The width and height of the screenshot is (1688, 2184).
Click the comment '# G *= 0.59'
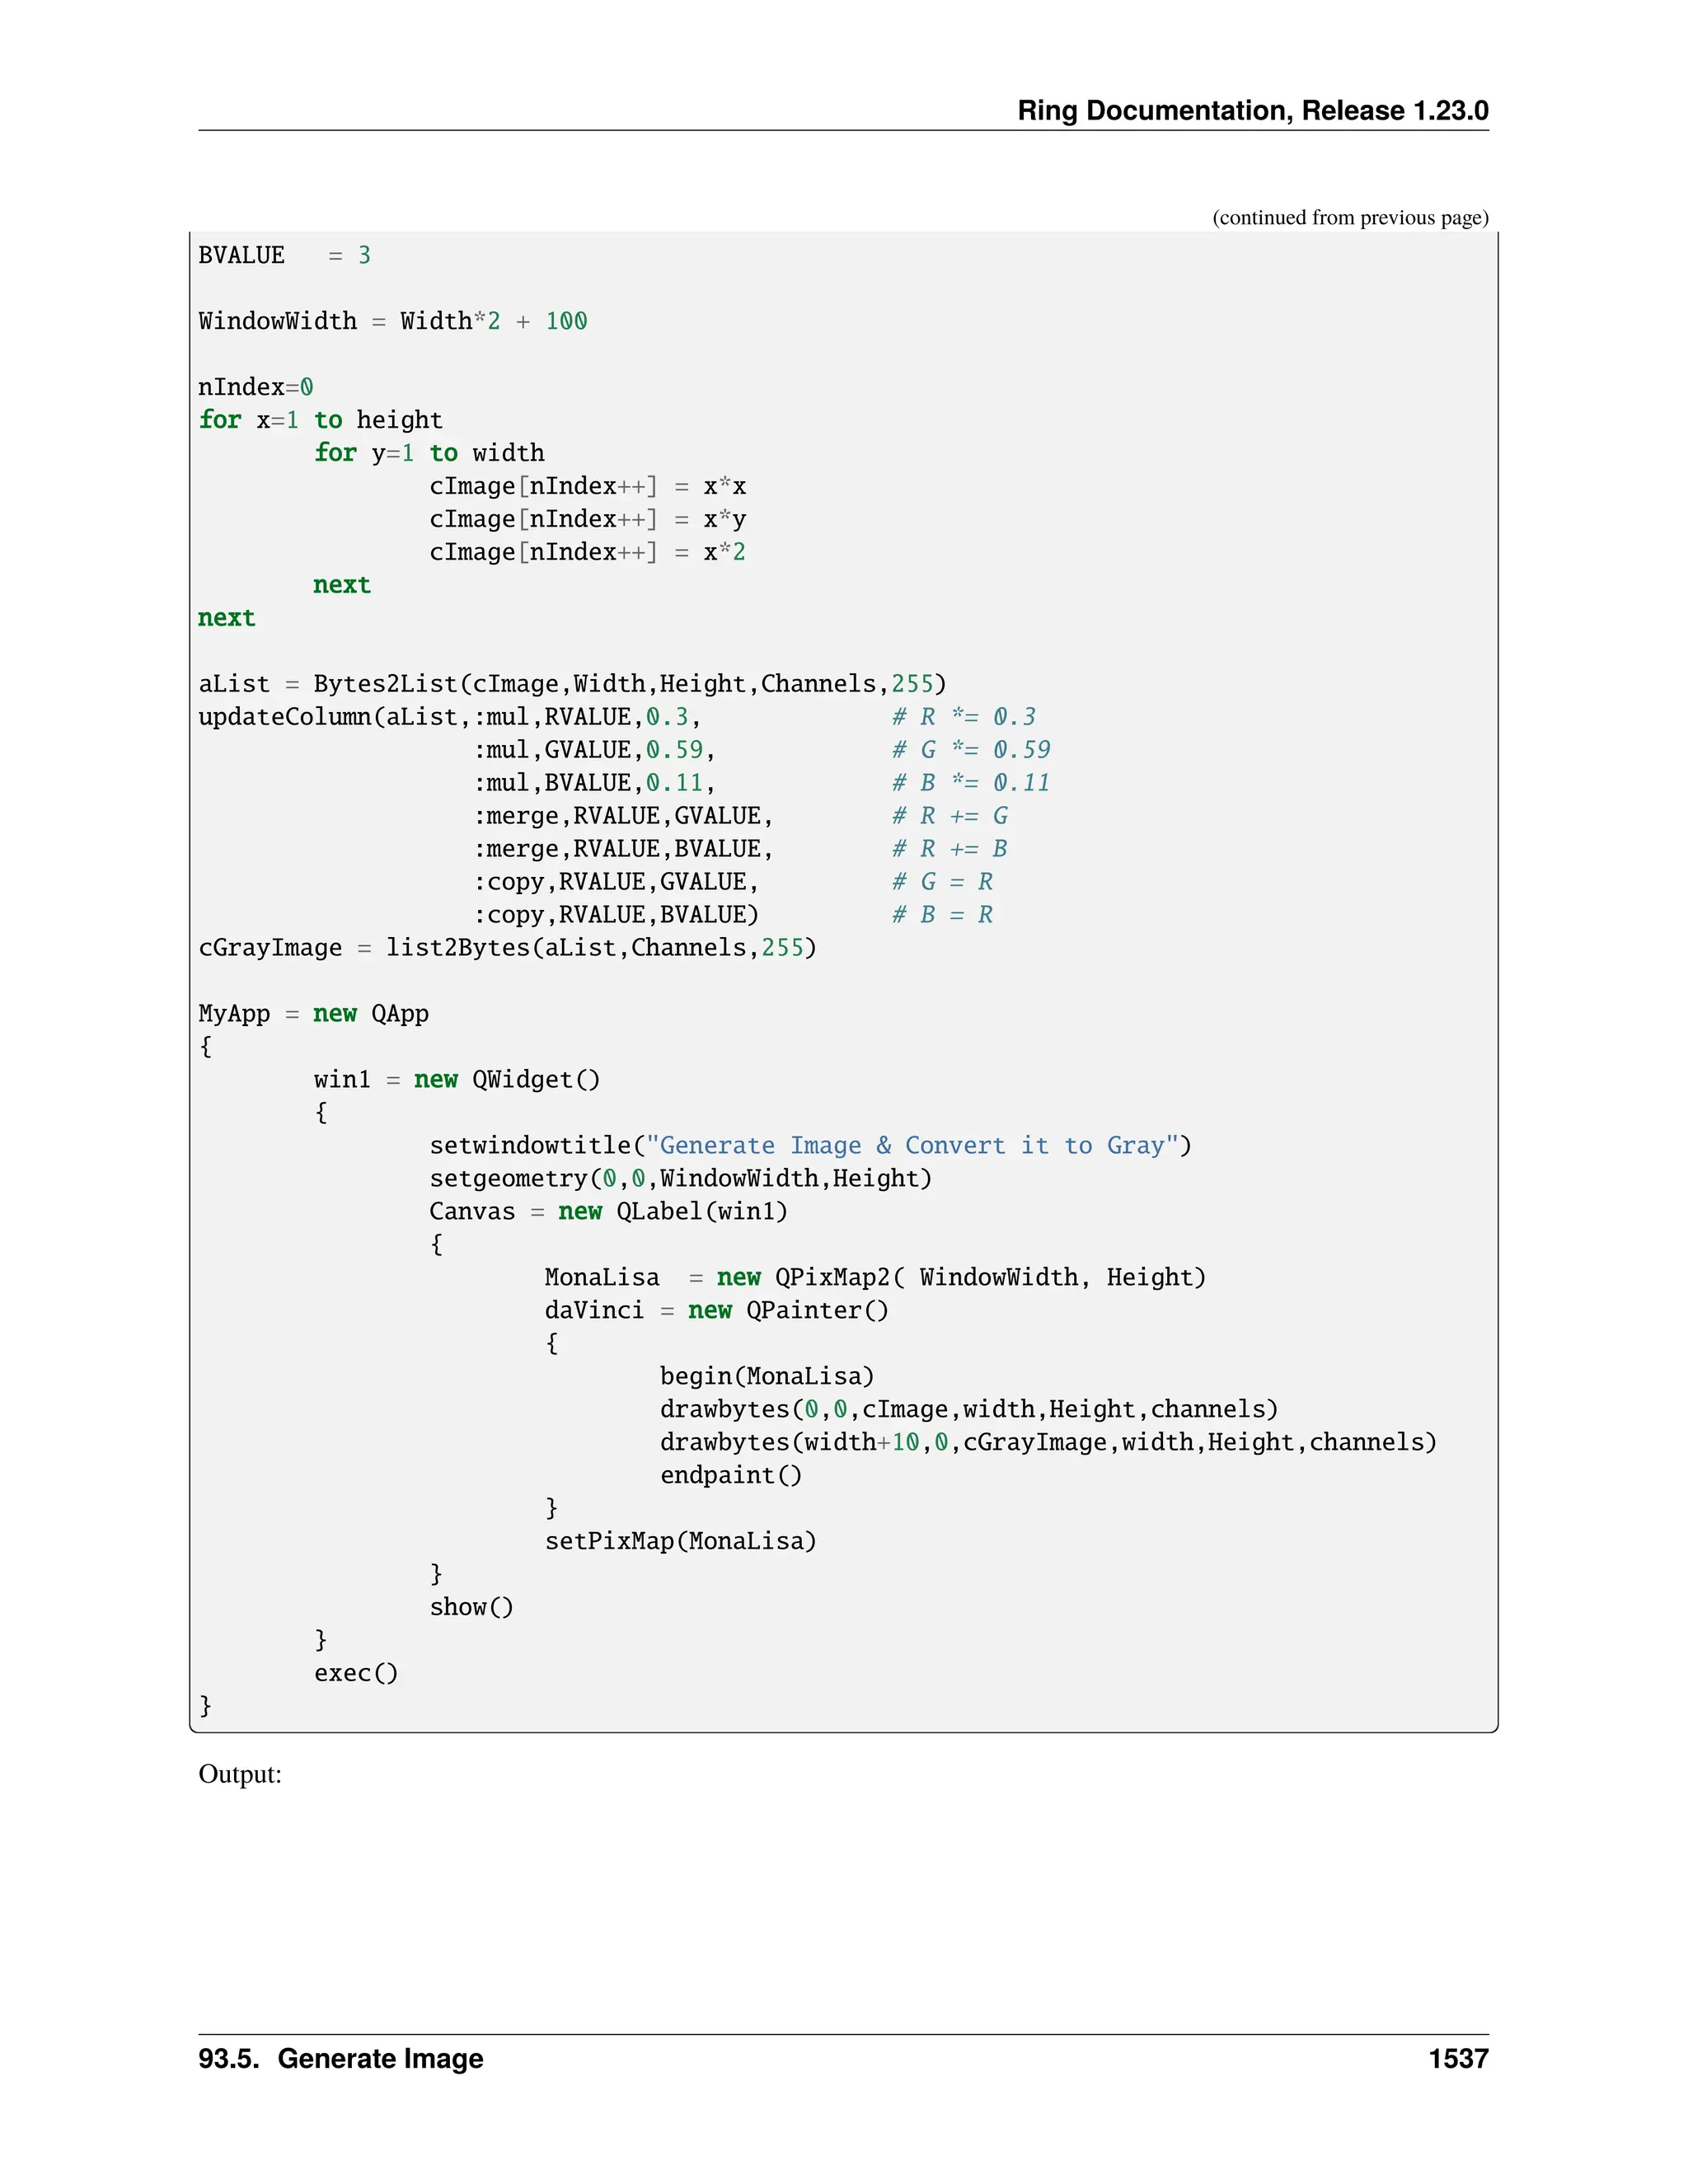[x=971, y=750]
